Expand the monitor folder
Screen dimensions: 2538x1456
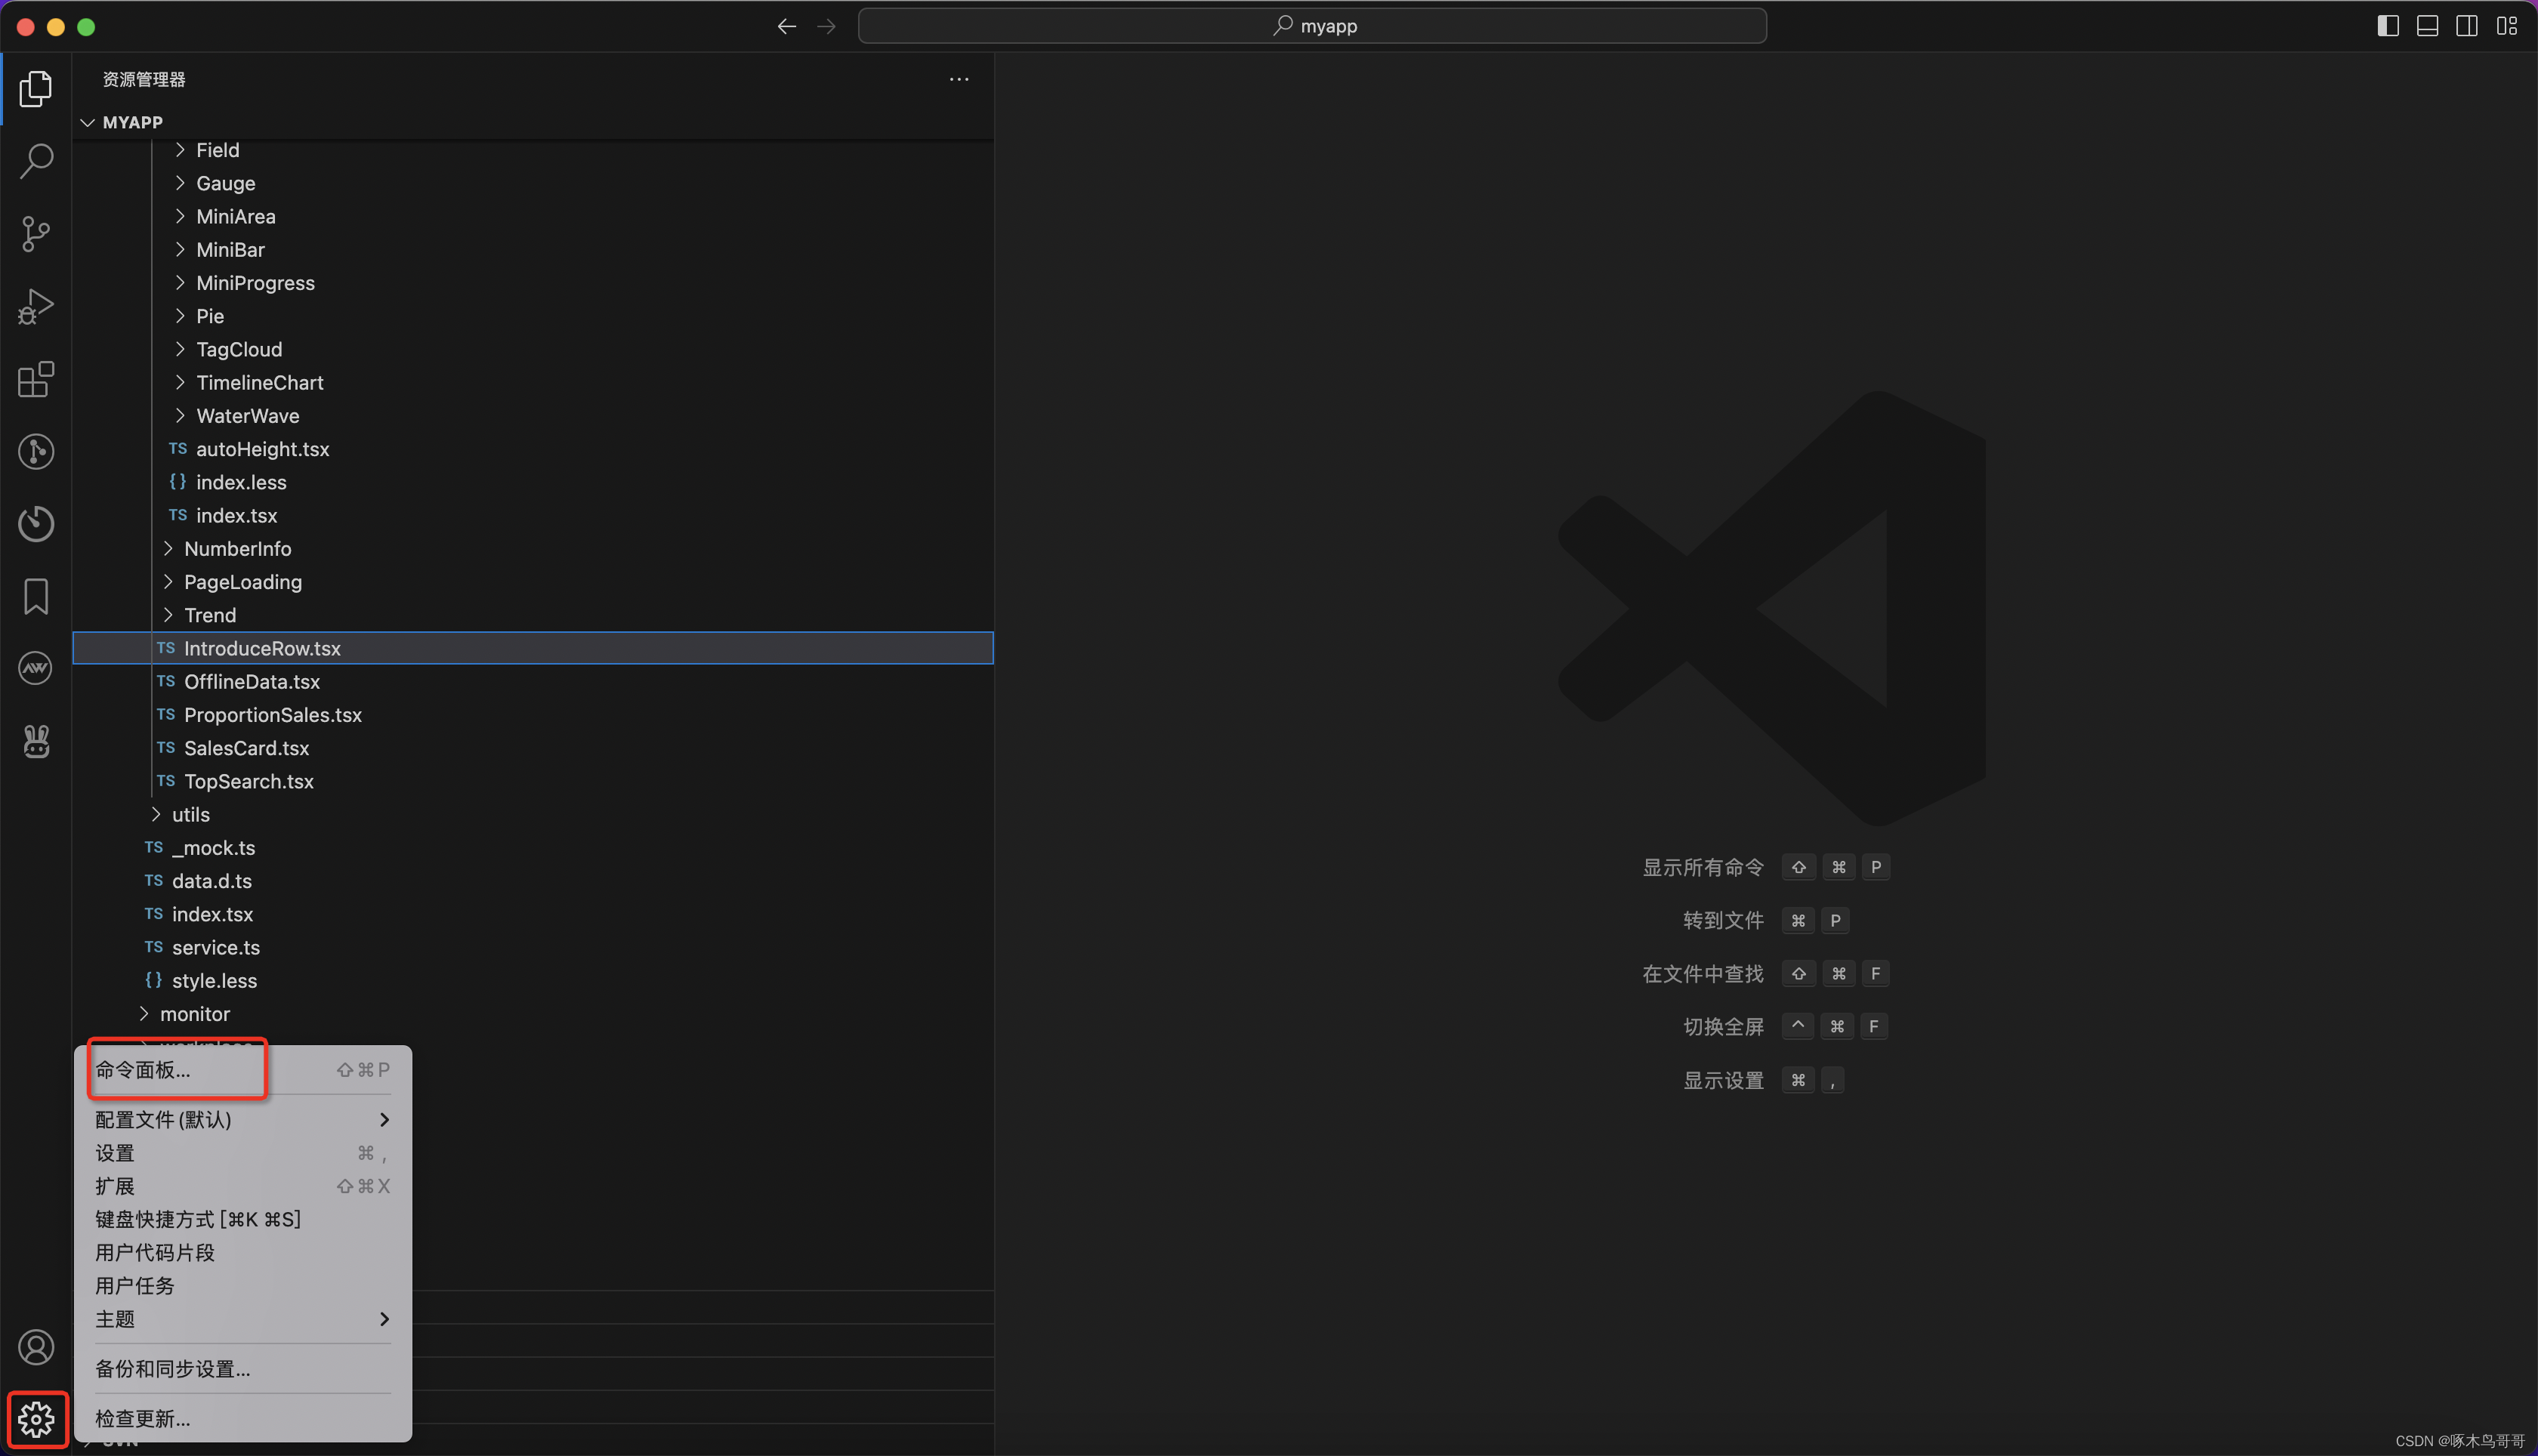(533, 1013)
